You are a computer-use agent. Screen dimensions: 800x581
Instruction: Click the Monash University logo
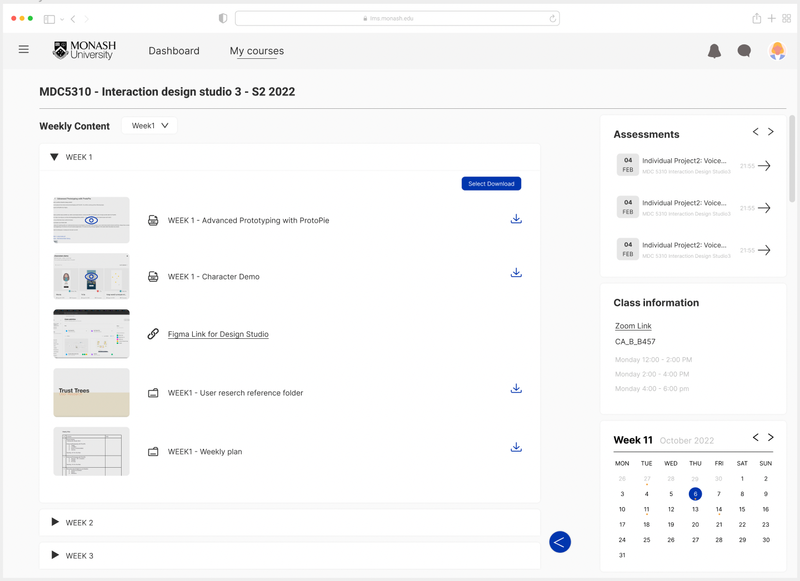coord(85,50)
